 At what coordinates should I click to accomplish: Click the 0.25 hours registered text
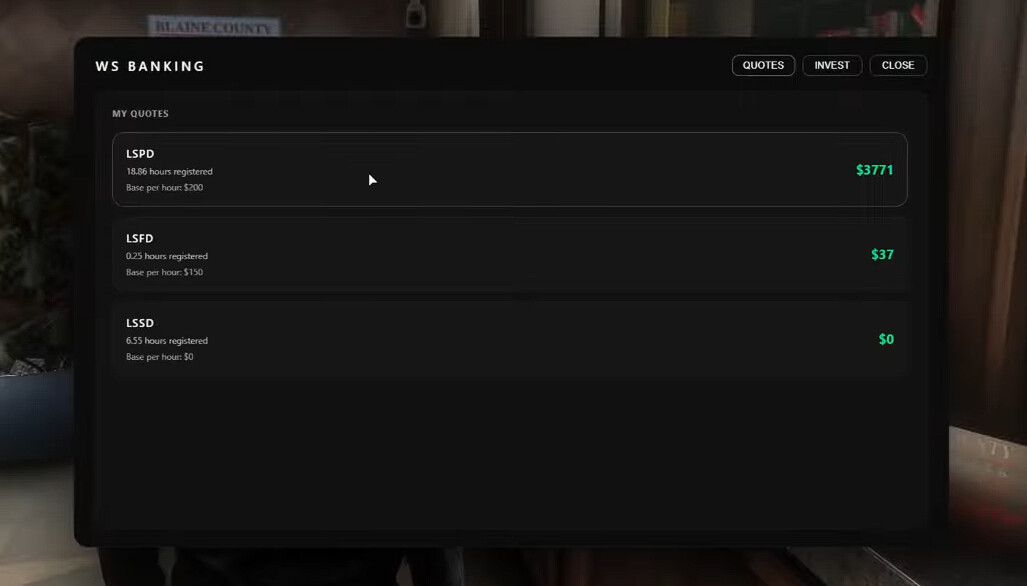coord(166,256)
